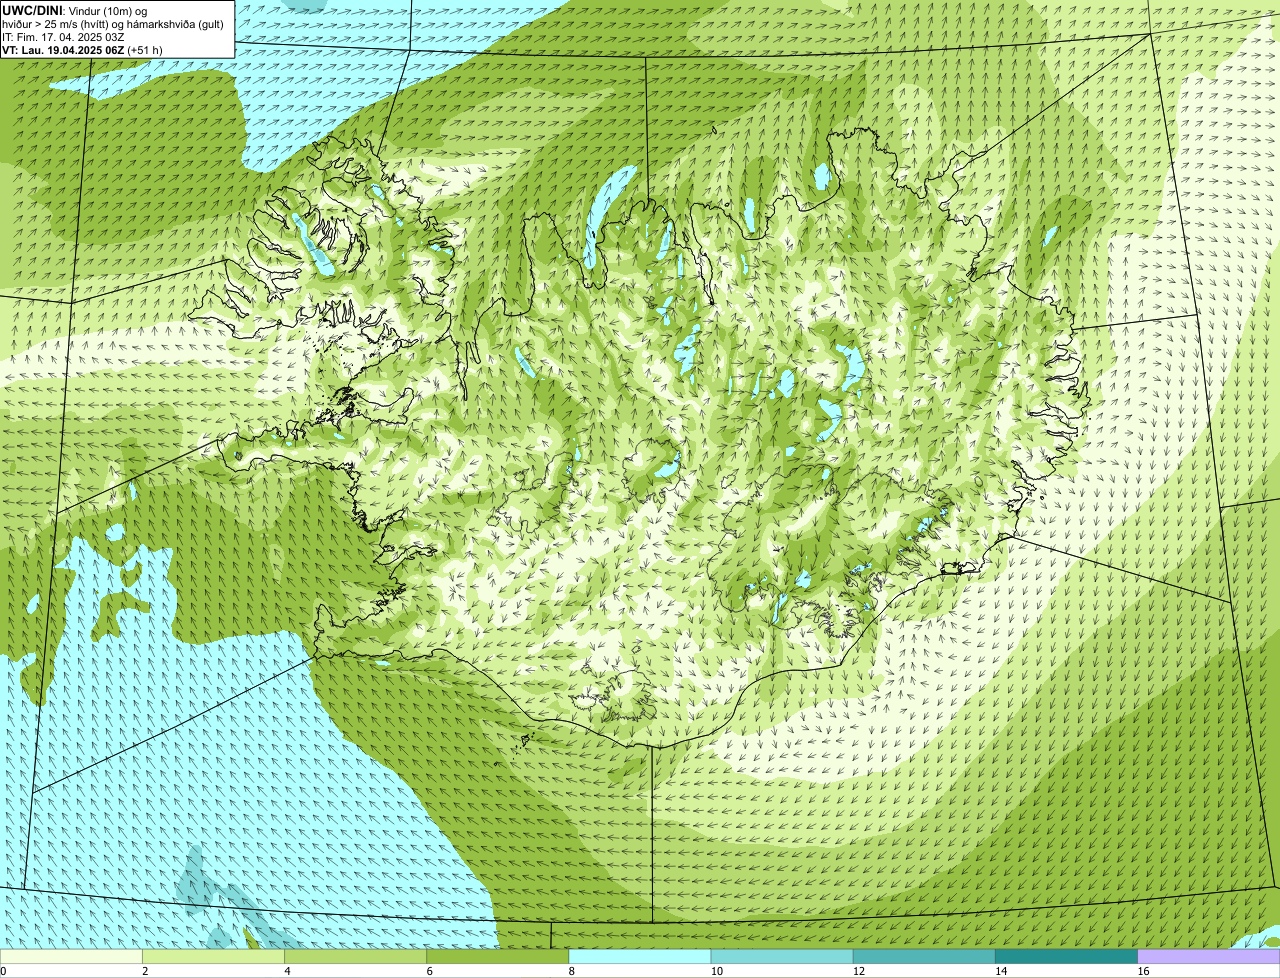Click the purple above-16 m/s legend swatch
The width and height of the screenshot is (1280, 978).
(1209, 957)
